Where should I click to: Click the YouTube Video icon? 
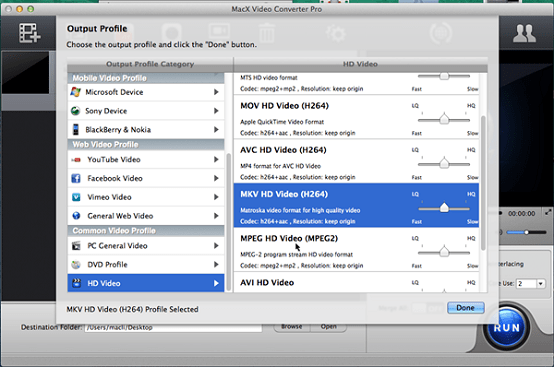[76, 160]
